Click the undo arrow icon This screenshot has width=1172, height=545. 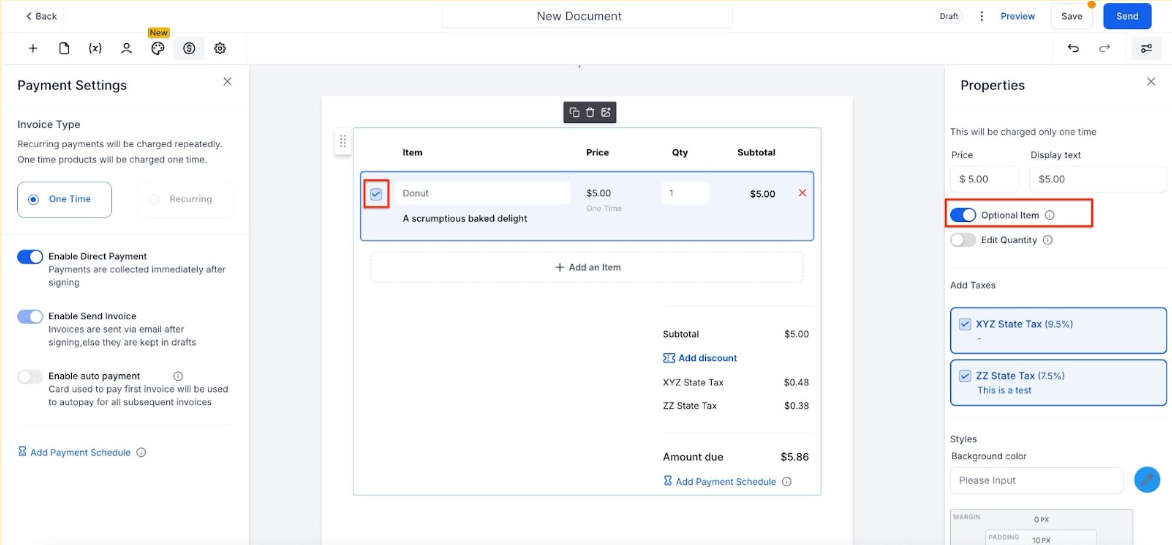[x=1073, y=48]
